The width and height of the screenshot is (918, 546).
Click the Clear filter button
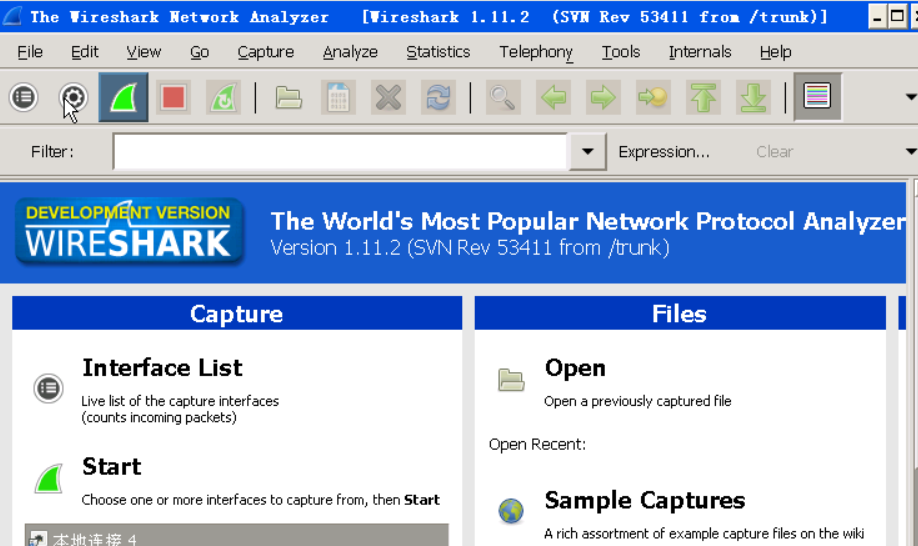774,152
